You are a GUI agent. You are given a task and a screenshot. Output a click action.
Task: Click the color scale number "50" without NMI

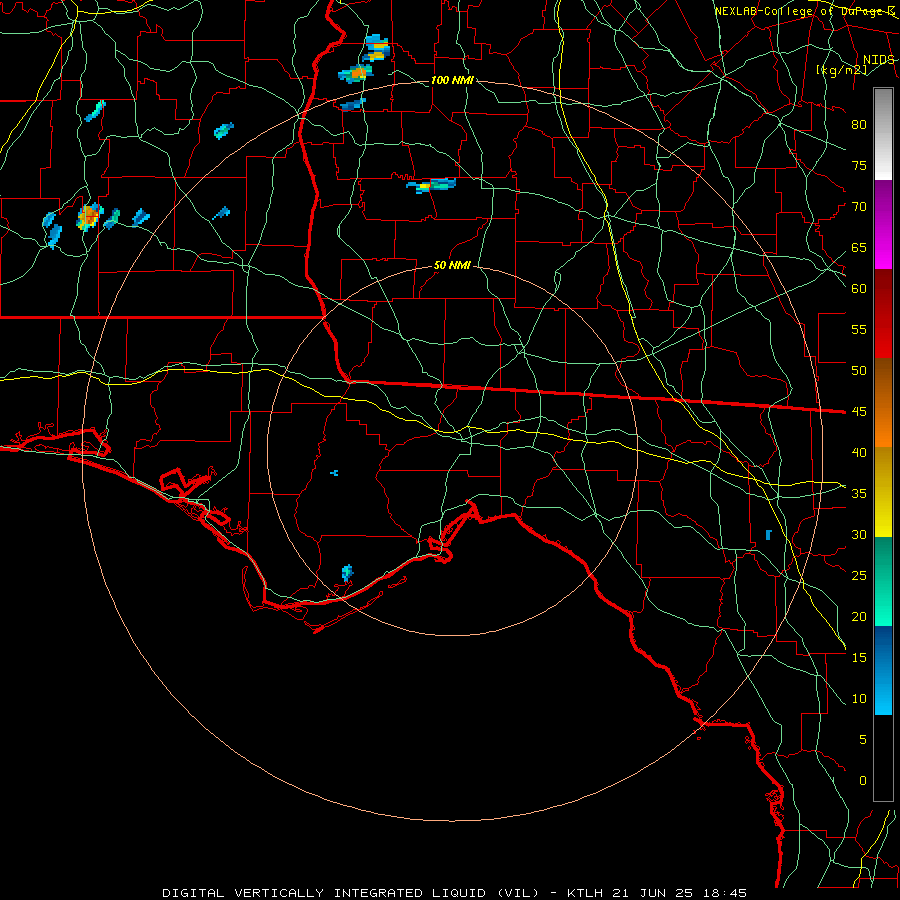[x=859, y=371]
